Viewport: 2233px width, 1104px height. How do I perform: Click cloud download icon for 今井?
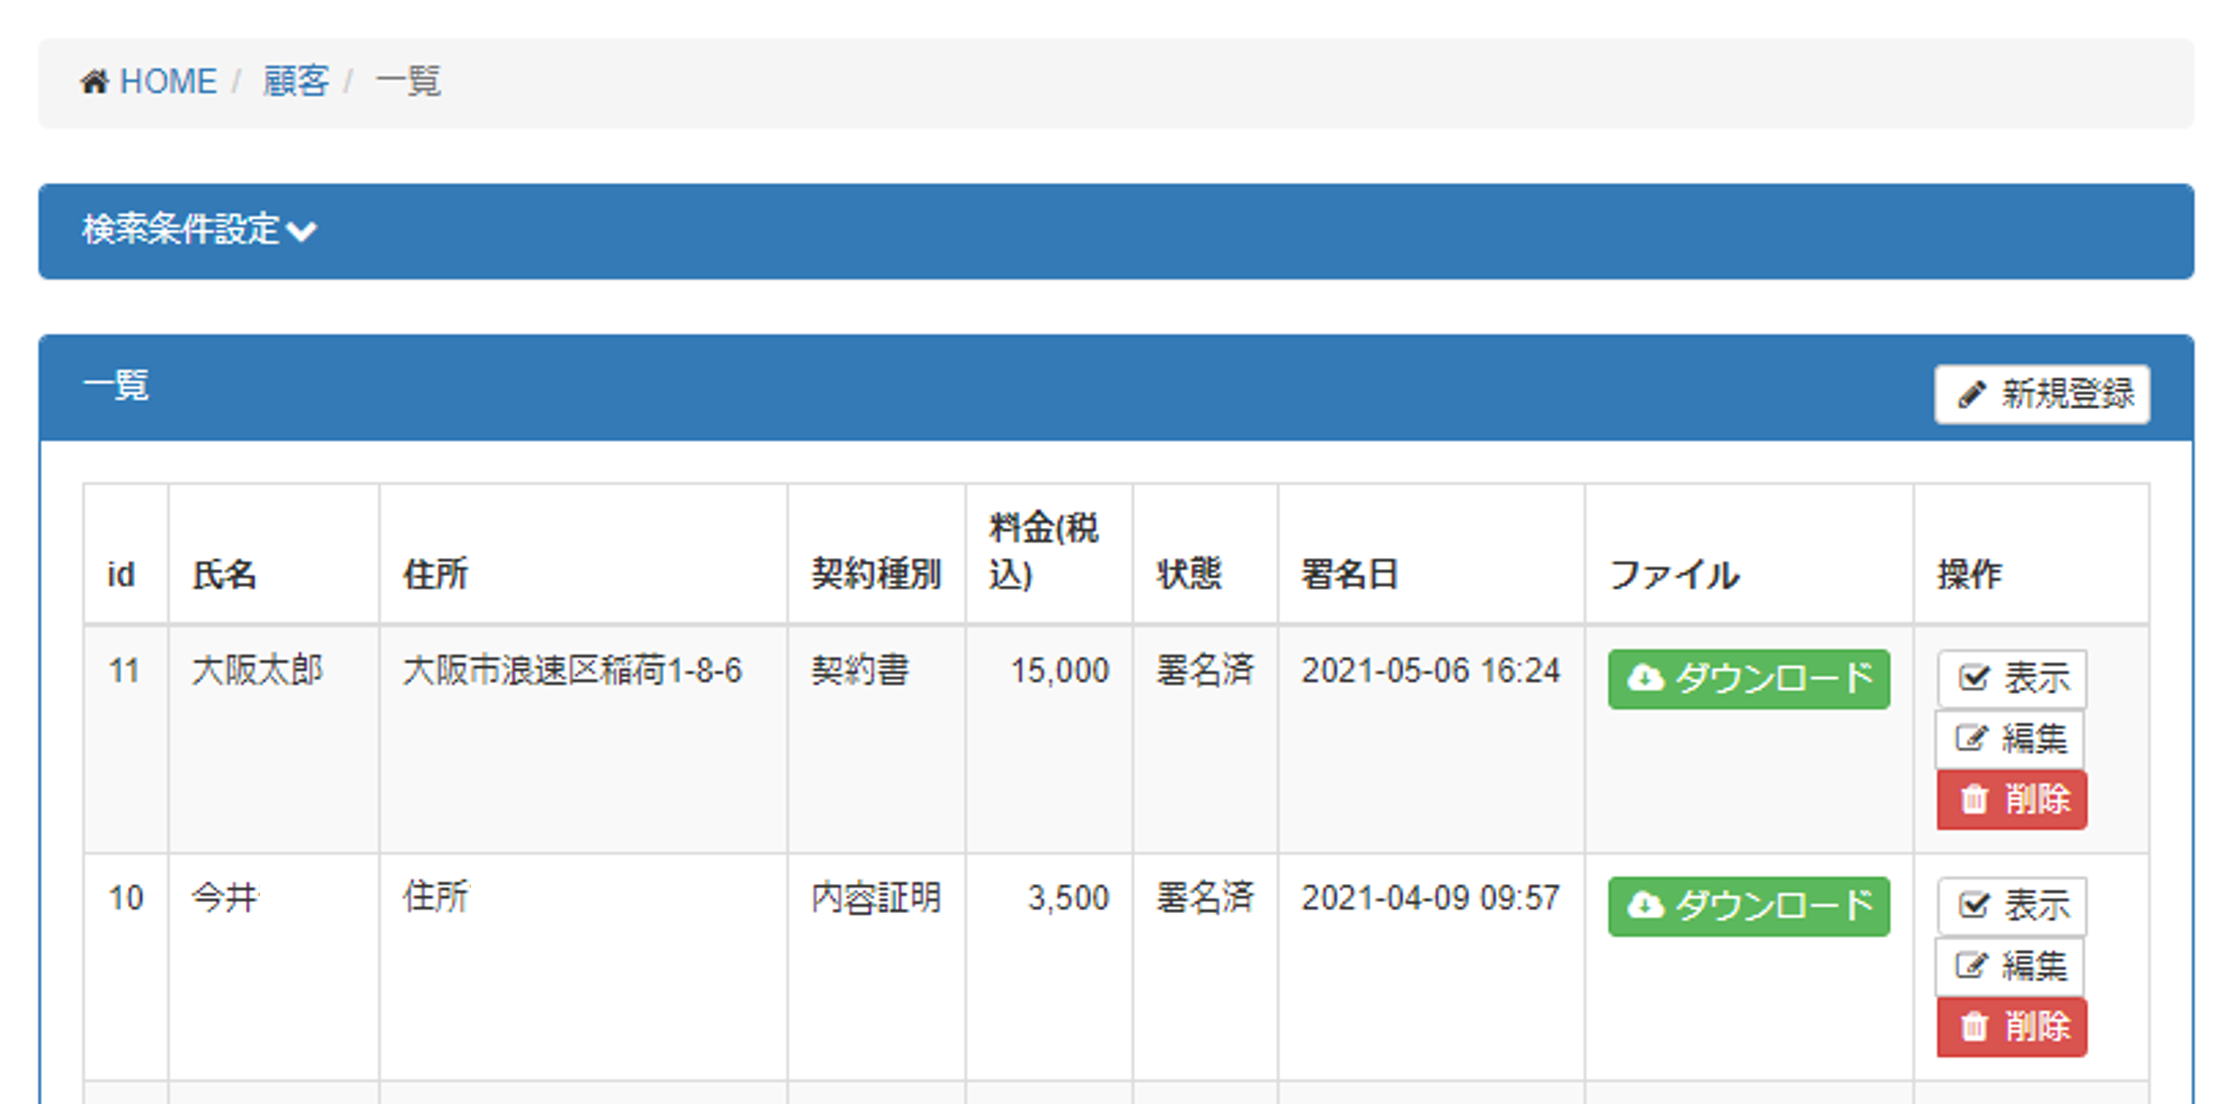[1645, 906]
